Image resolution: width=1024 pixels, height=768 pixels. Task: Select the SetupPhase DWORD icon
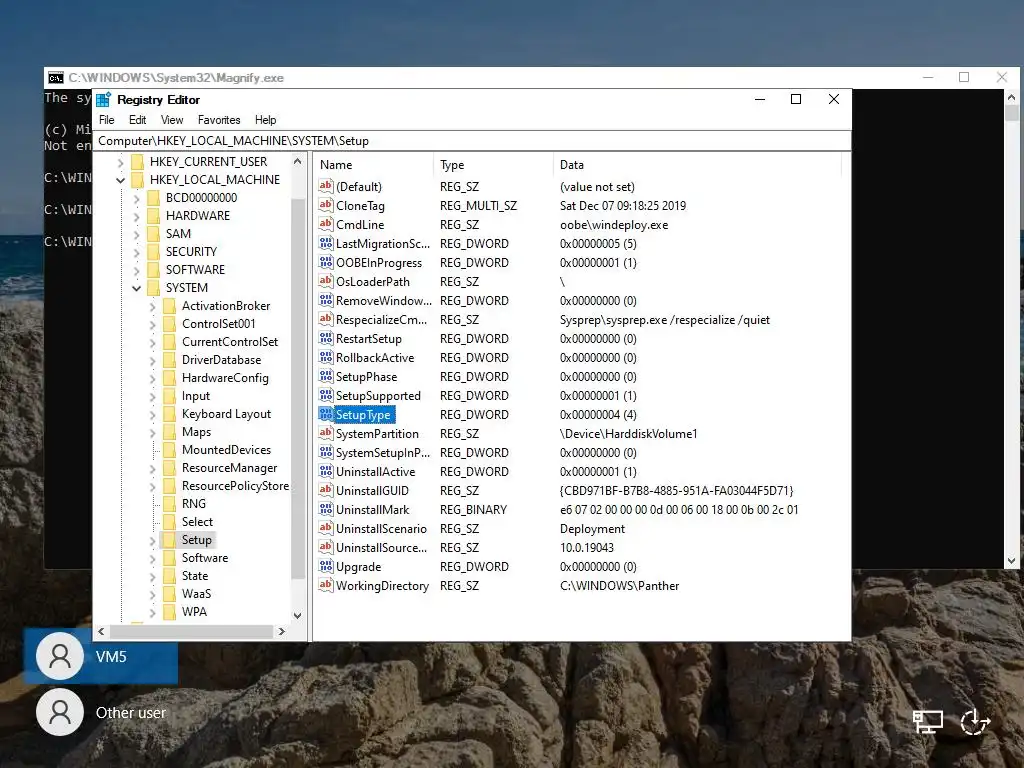coord(325,376)
